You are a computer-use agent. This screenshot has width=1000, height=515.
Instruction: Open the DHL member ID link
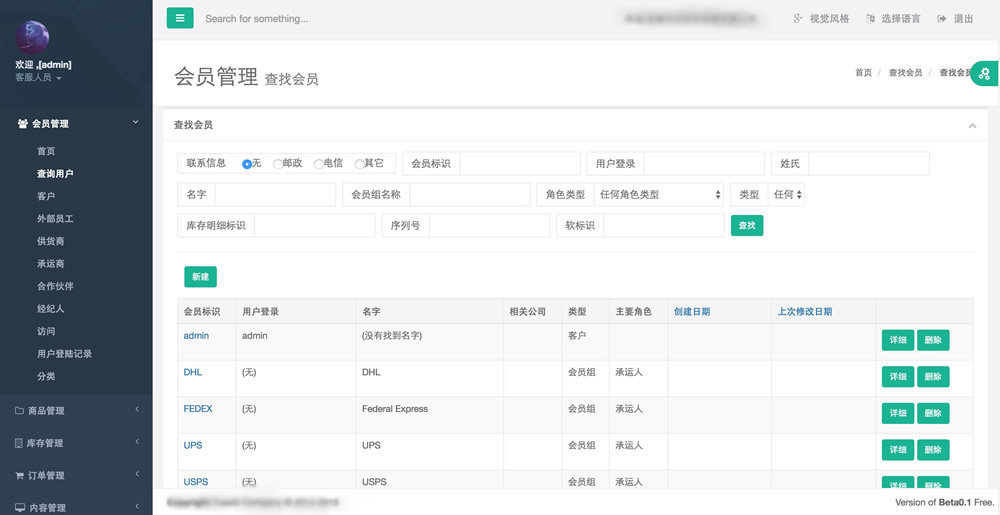pyautogui.click(x=193, y=372)
